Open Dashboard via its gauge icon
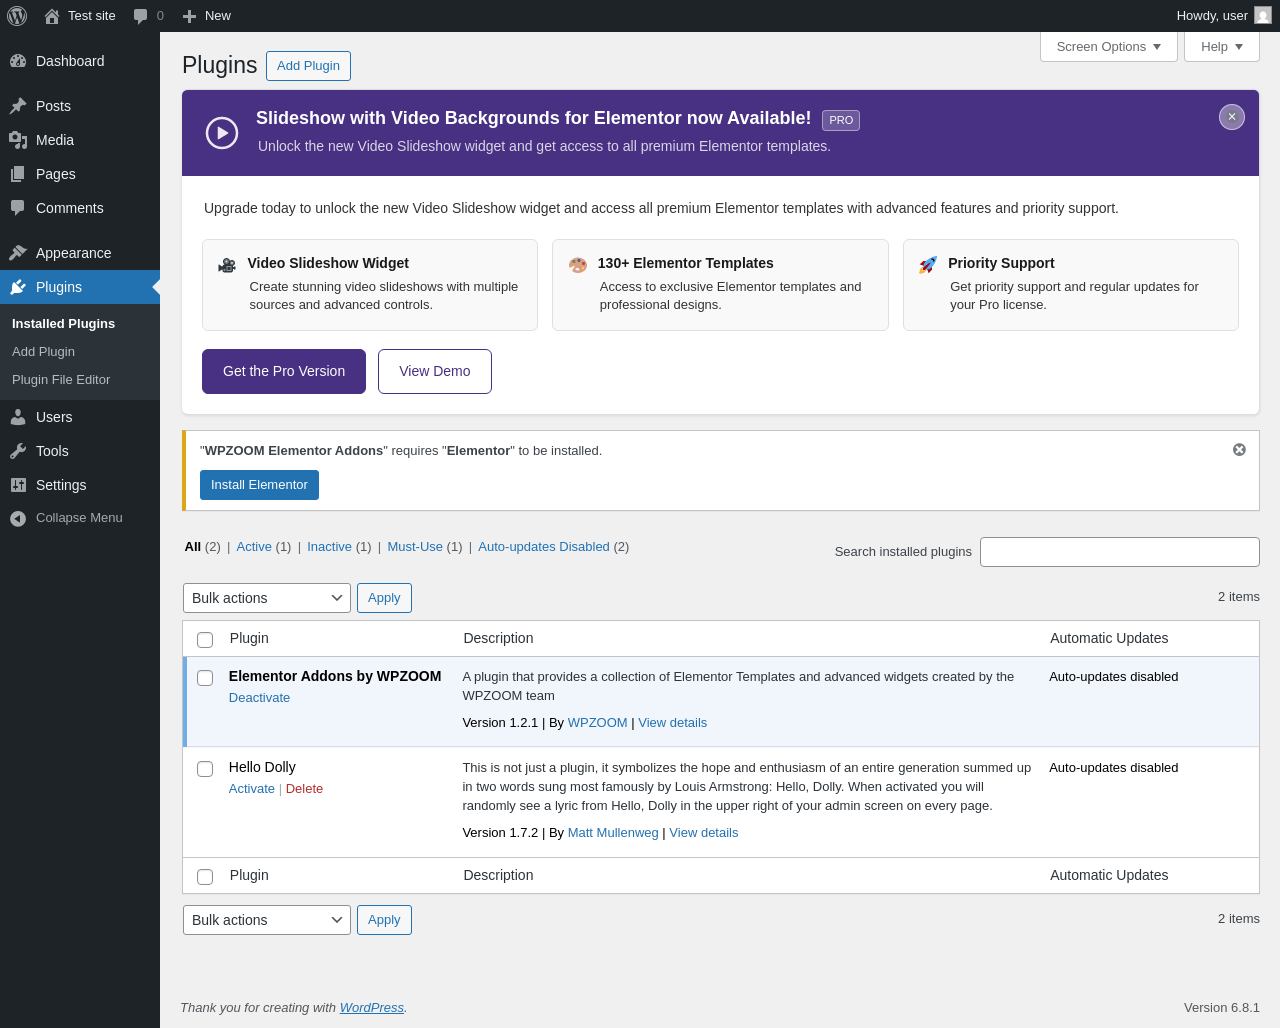This screenshot has width=1280, height=1028. point(18,61)
